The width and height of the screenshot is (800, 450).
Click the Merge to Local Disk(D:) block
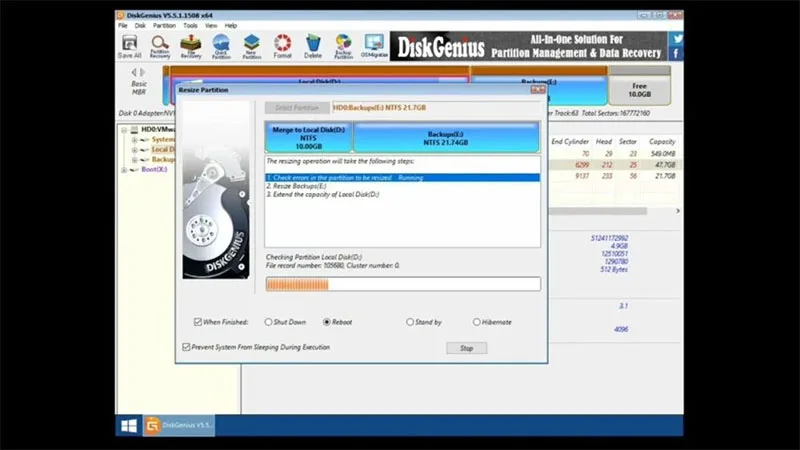pos(309,138)
